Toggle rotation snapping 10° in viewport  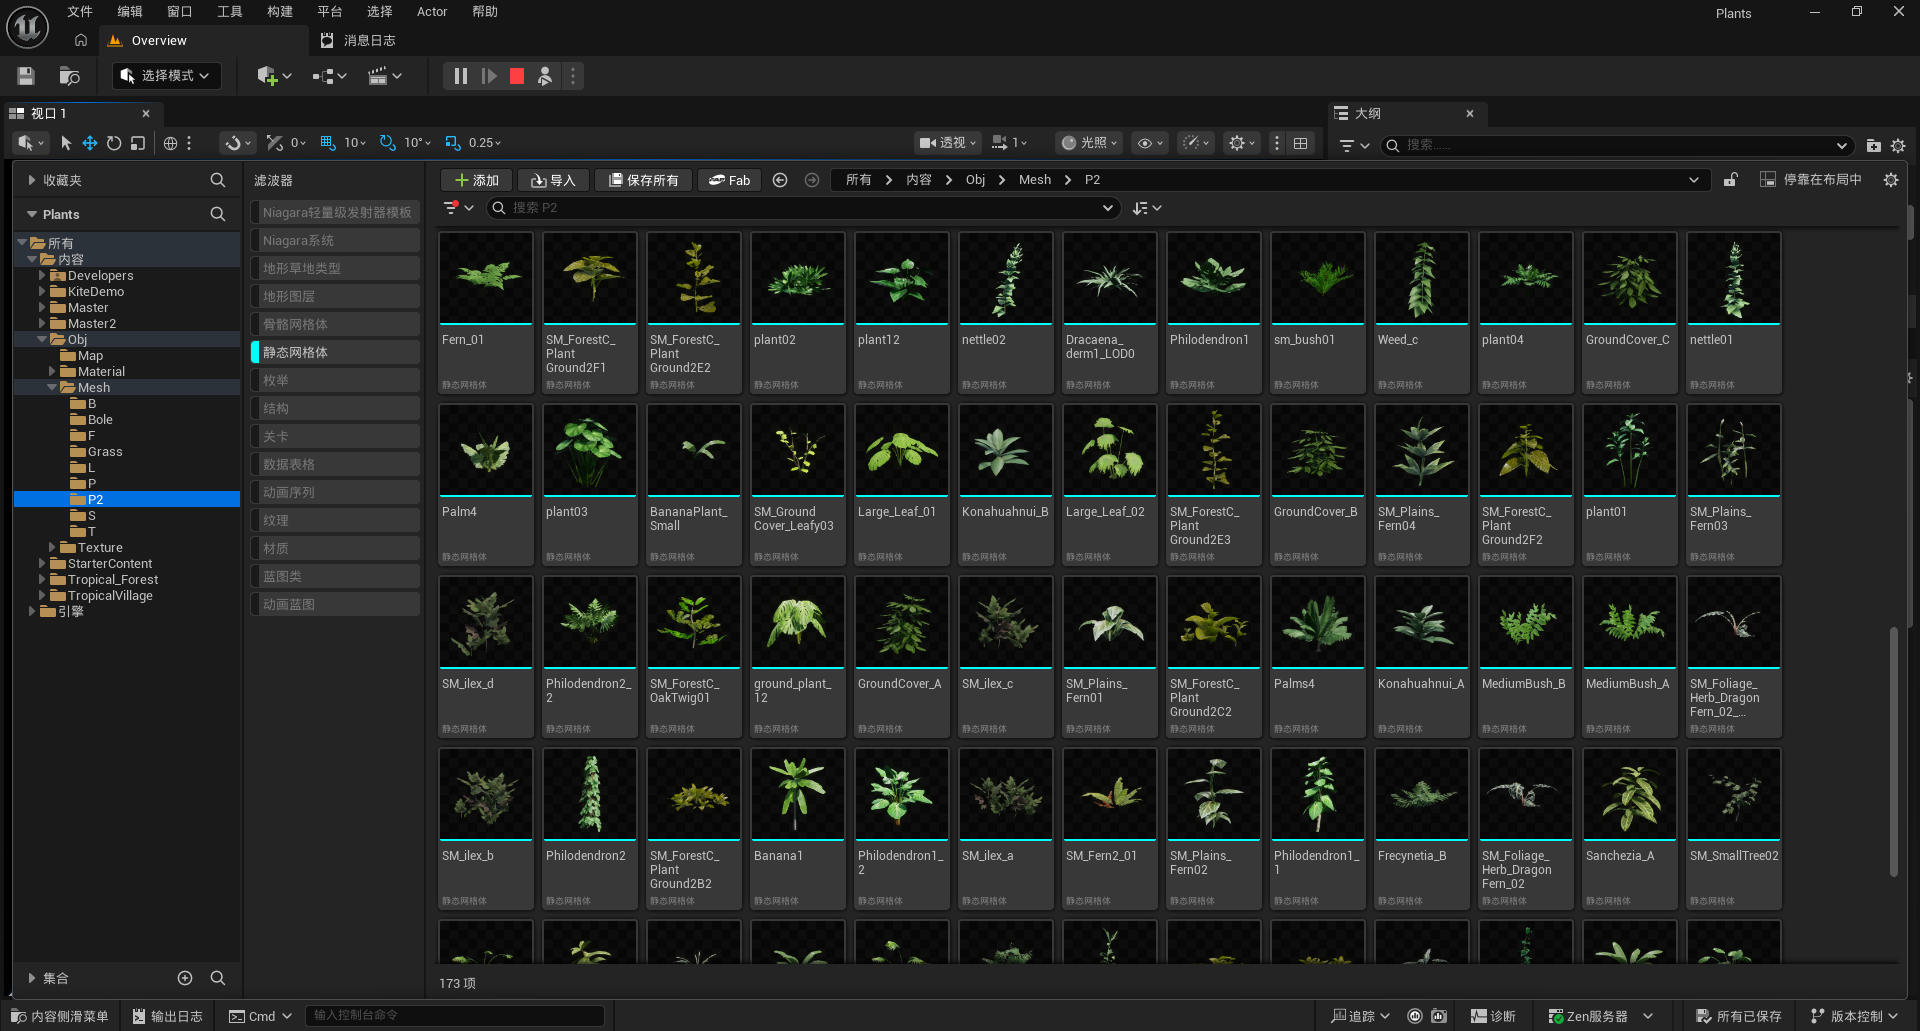click(x=388, y=143)
